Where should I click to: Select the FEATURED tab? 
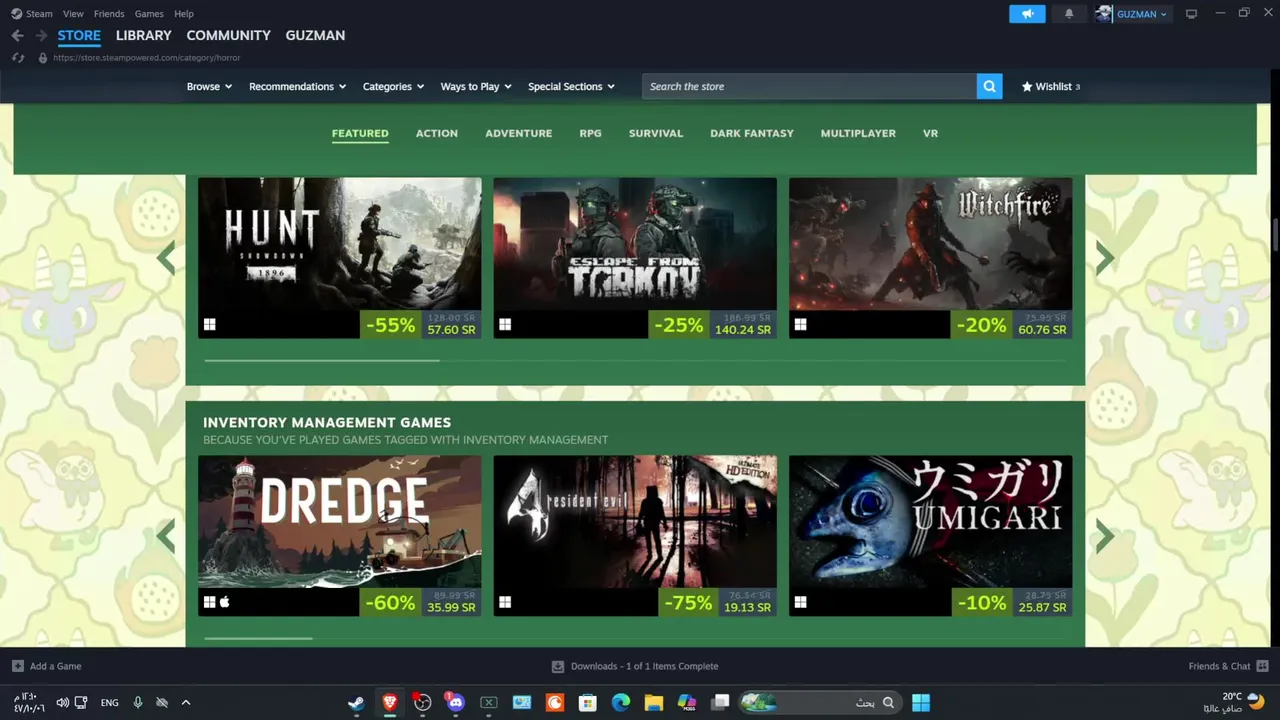360,133
